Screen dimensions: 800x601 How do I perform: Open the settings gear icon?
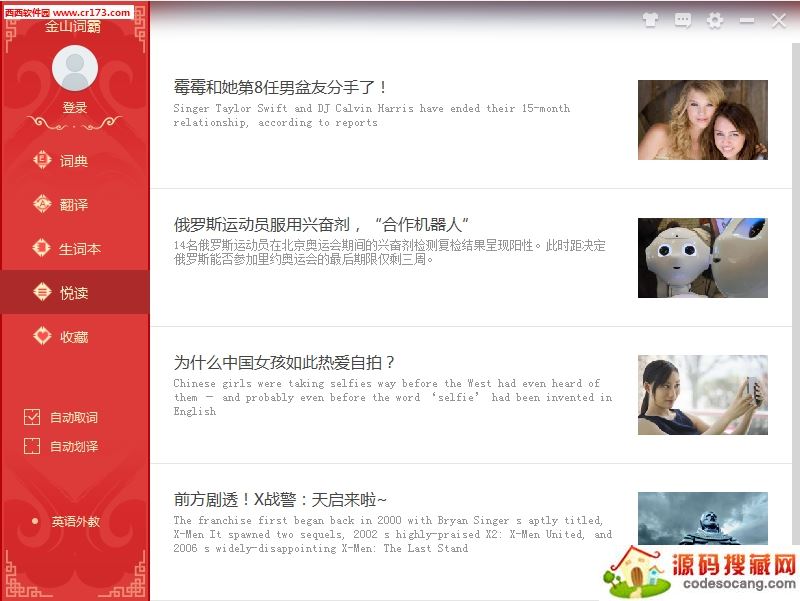715,20
